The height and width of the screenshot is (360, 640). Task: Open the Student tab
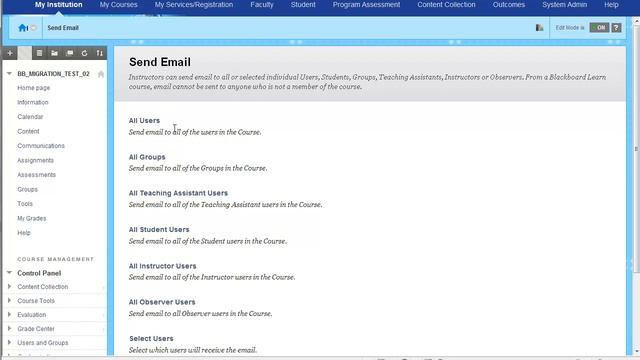click(303, 5)
